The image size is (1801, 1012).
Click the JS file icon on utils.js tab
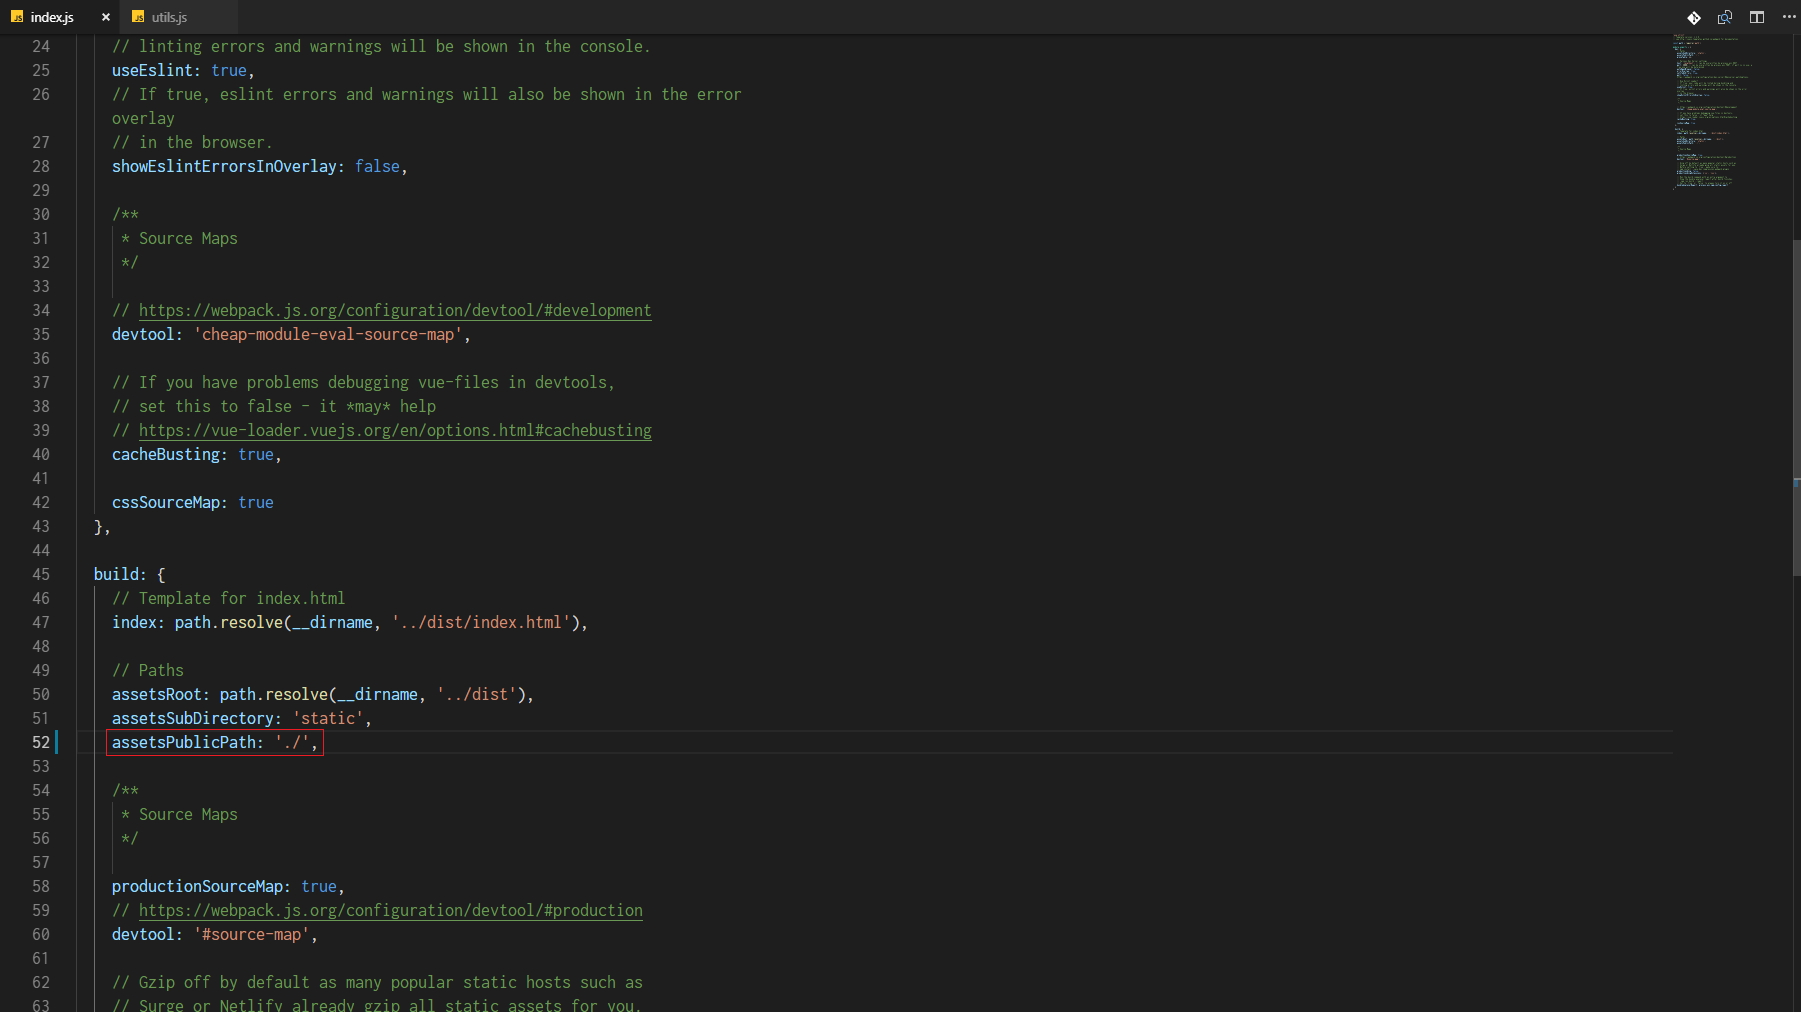click(x=138, y=17)
